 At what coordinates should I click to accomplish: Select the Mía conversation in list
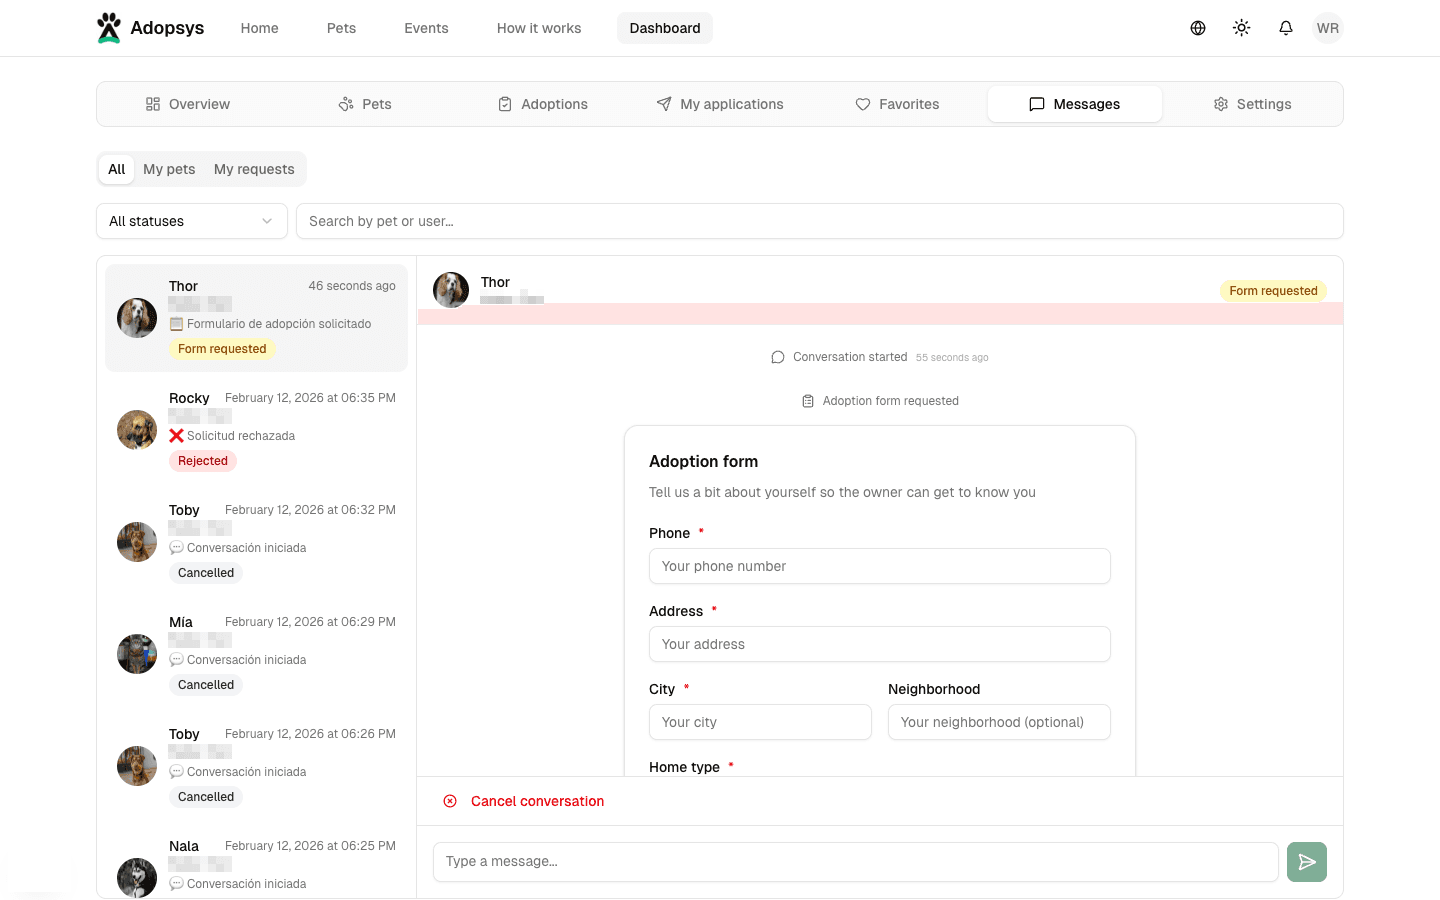pyautogui.click(x=256, y=654)
